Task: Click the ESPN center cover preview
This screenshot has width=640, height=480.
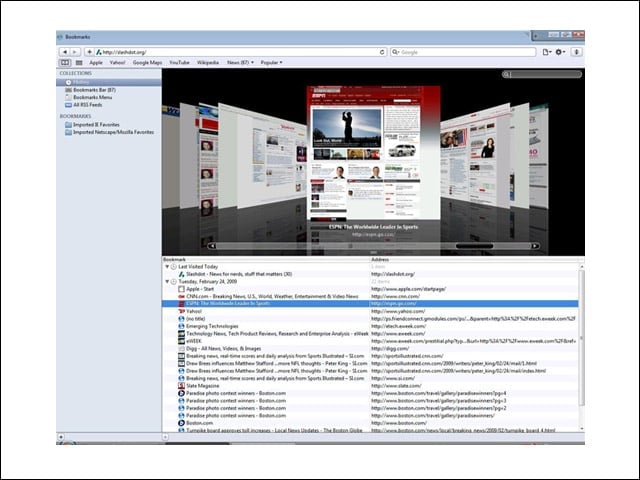Action: pyautogui.click(x=373, y=153)
